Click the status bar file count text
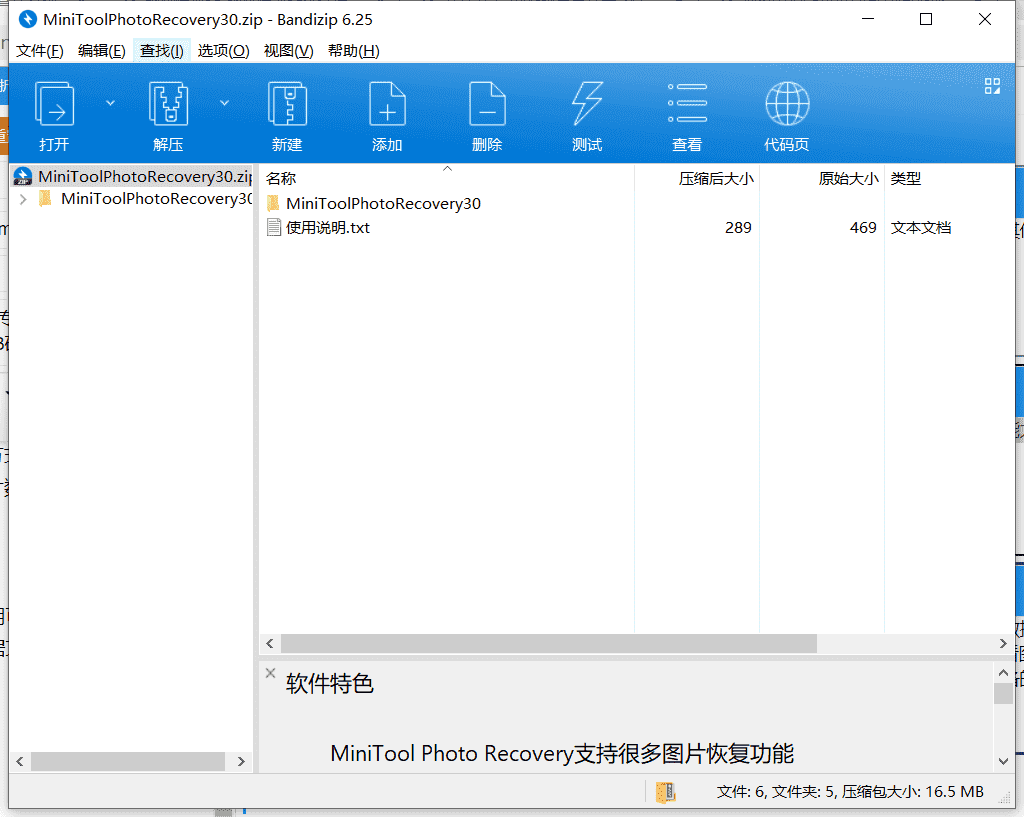 point(850,792)
